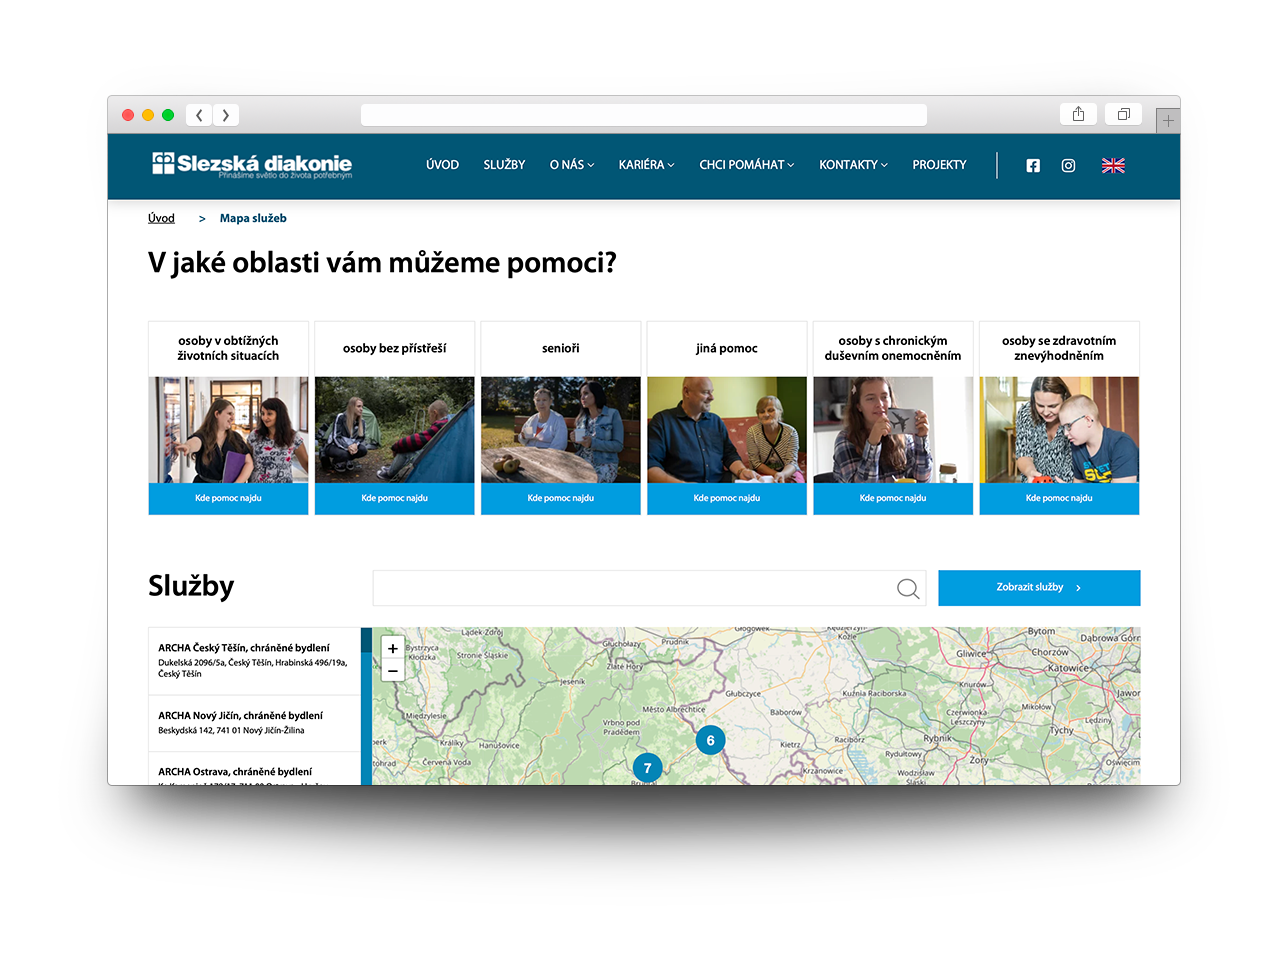Image resolution: width=1273 pixels, height=955 pixels.
Task: Click the 'osoby se zdravotním znevýhodněním' title
Action: click(1059, 348)
